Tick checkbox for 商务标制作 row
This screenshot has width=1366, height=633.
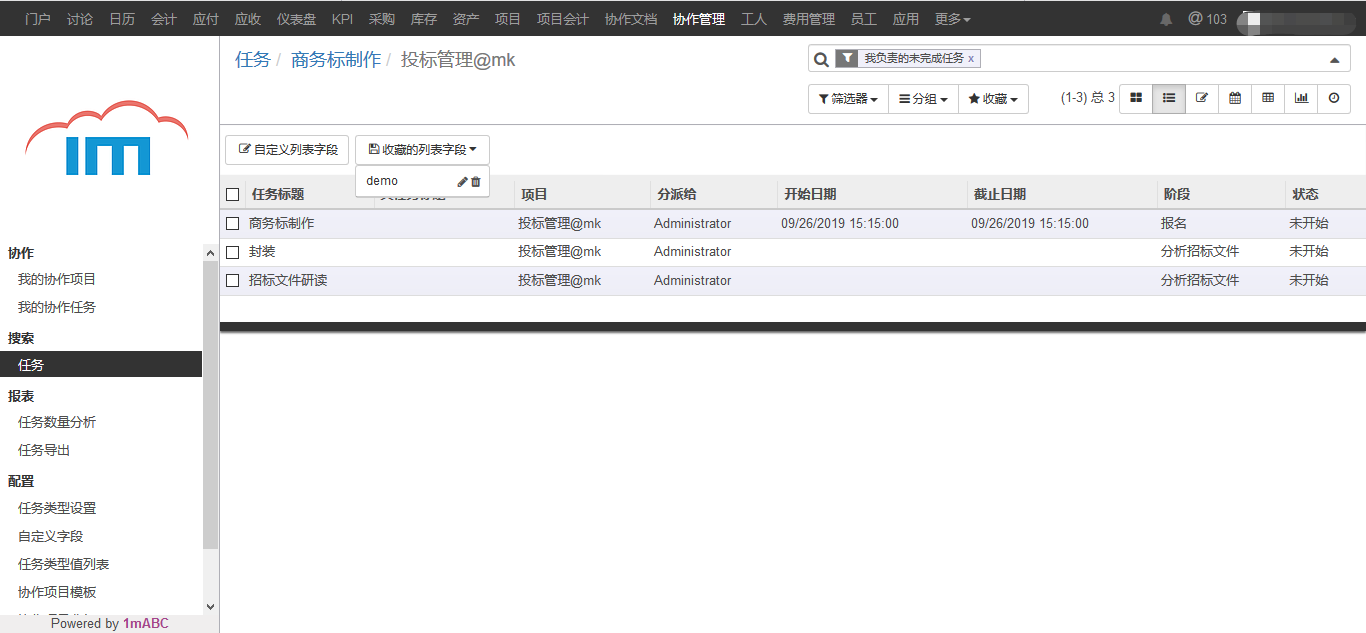click(233, 223)
